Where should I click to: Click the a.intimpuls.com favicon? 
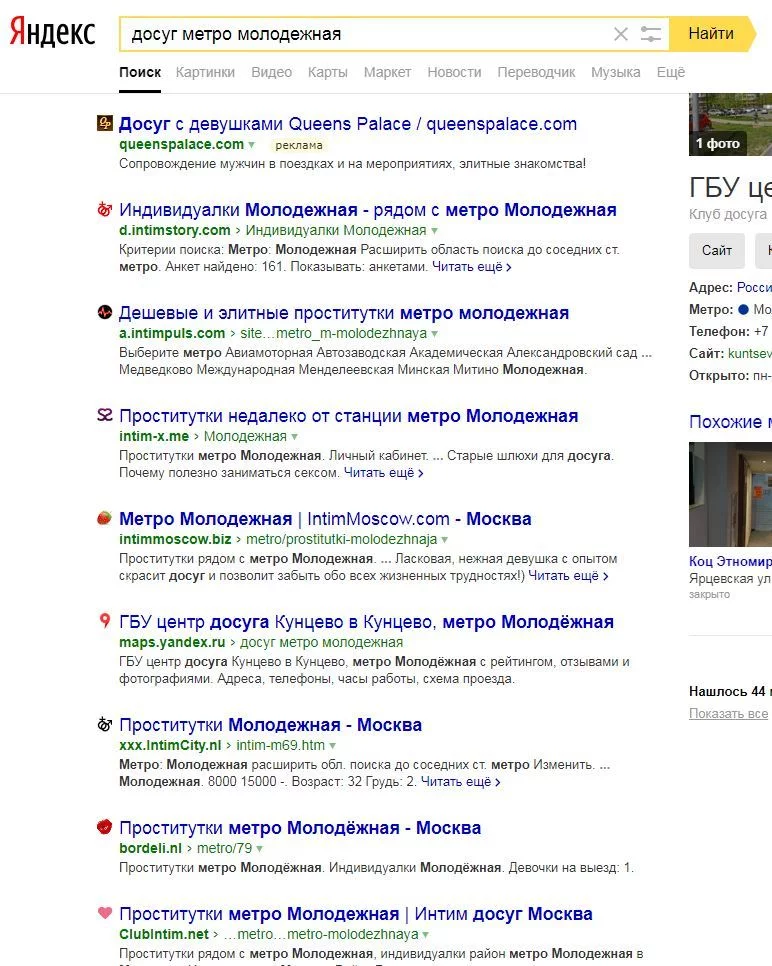tap(105, 312)
